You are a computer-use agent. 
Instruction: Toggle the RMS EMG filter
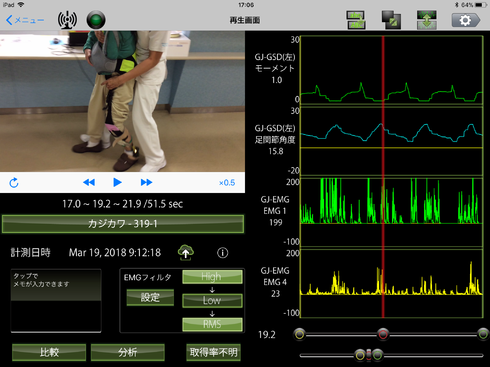[212, 324]
